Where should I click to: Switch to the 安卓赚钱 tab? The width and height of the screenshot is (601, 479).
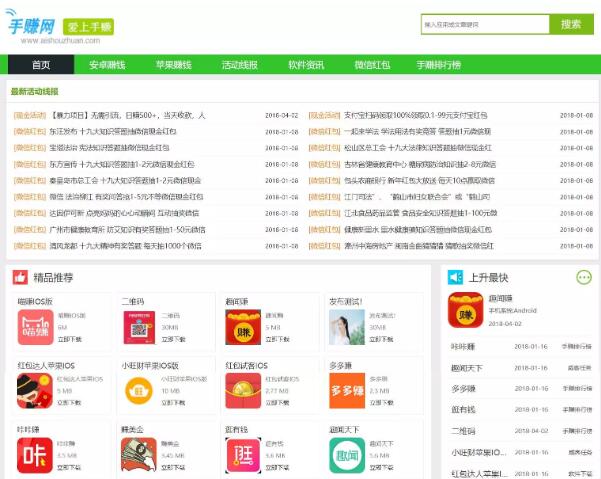point(107,65)
